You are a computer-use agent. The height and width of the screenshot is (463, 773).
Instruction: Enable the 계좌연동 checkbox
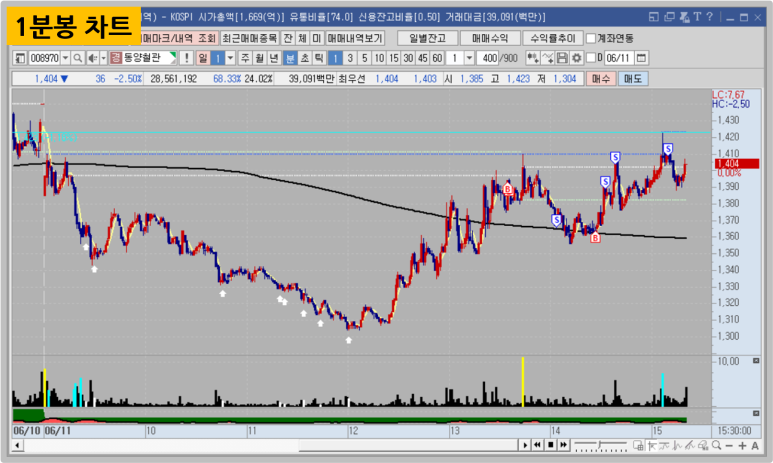point(591,38)
